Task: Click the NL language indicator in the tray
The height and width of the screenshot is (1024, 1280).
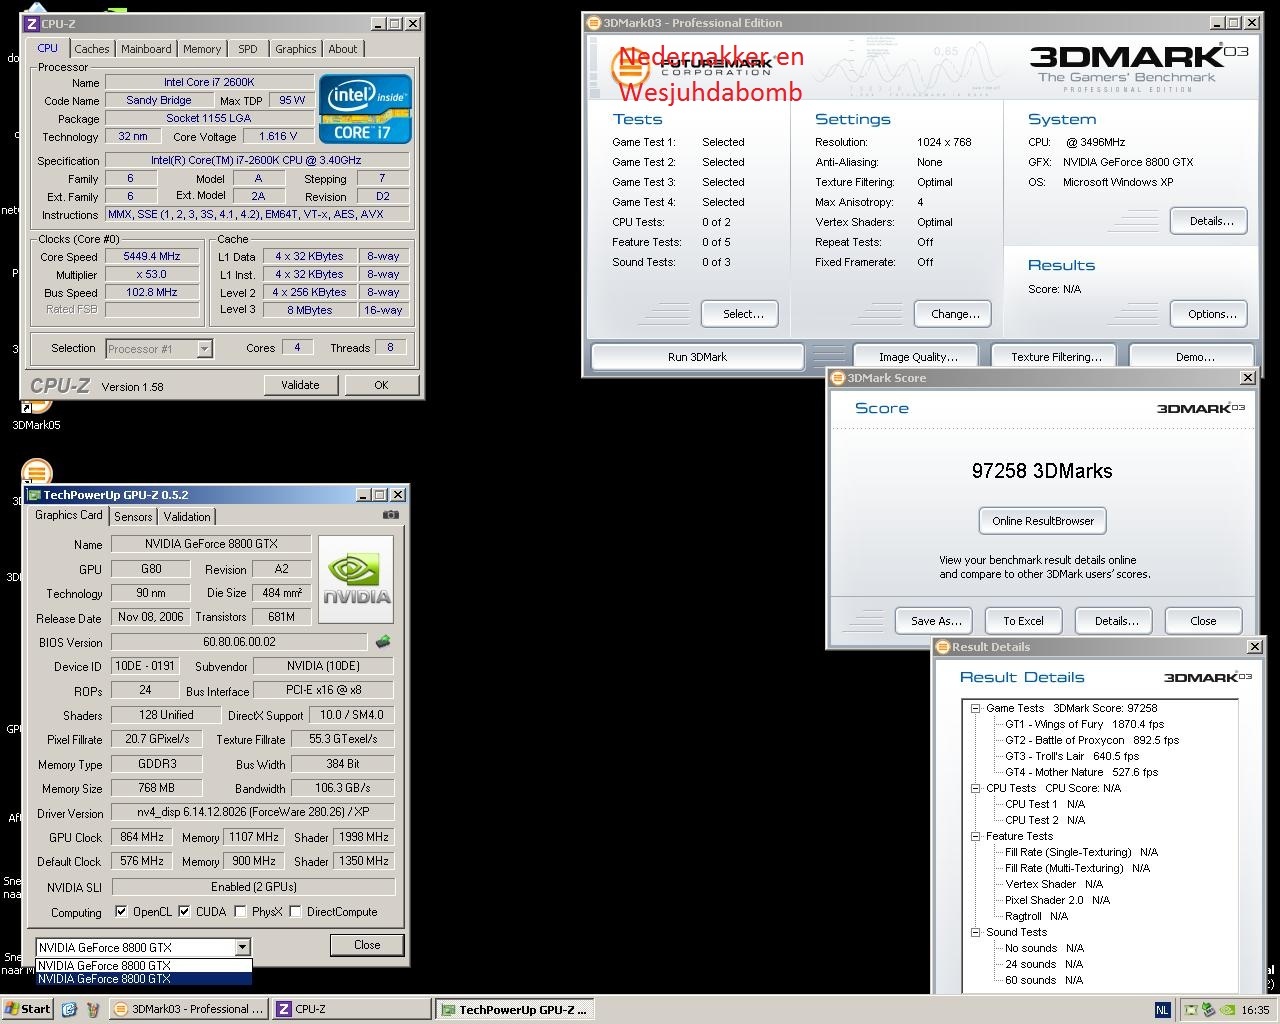Action: (x=1162, y=1010)
